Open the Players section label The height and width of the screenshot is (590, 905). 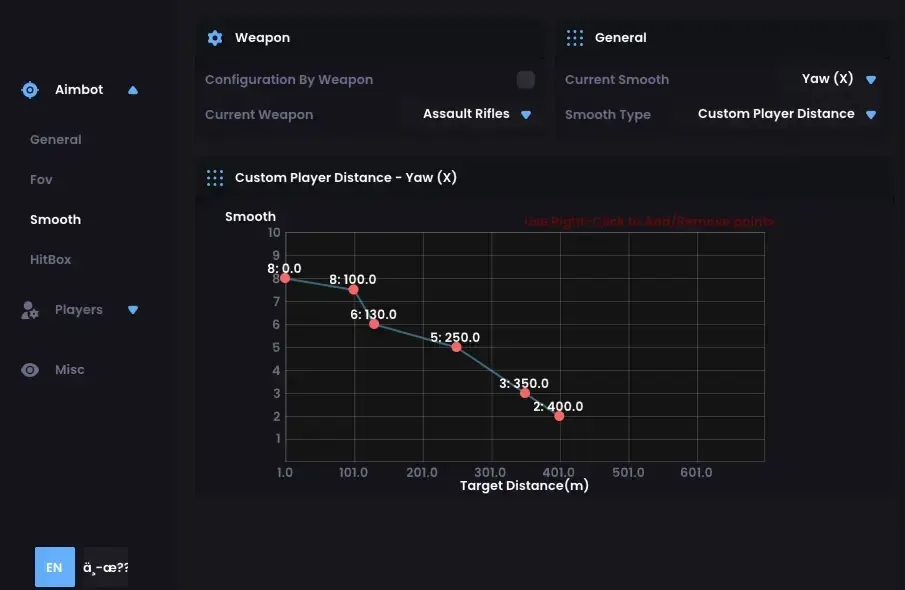coord(78,310)
